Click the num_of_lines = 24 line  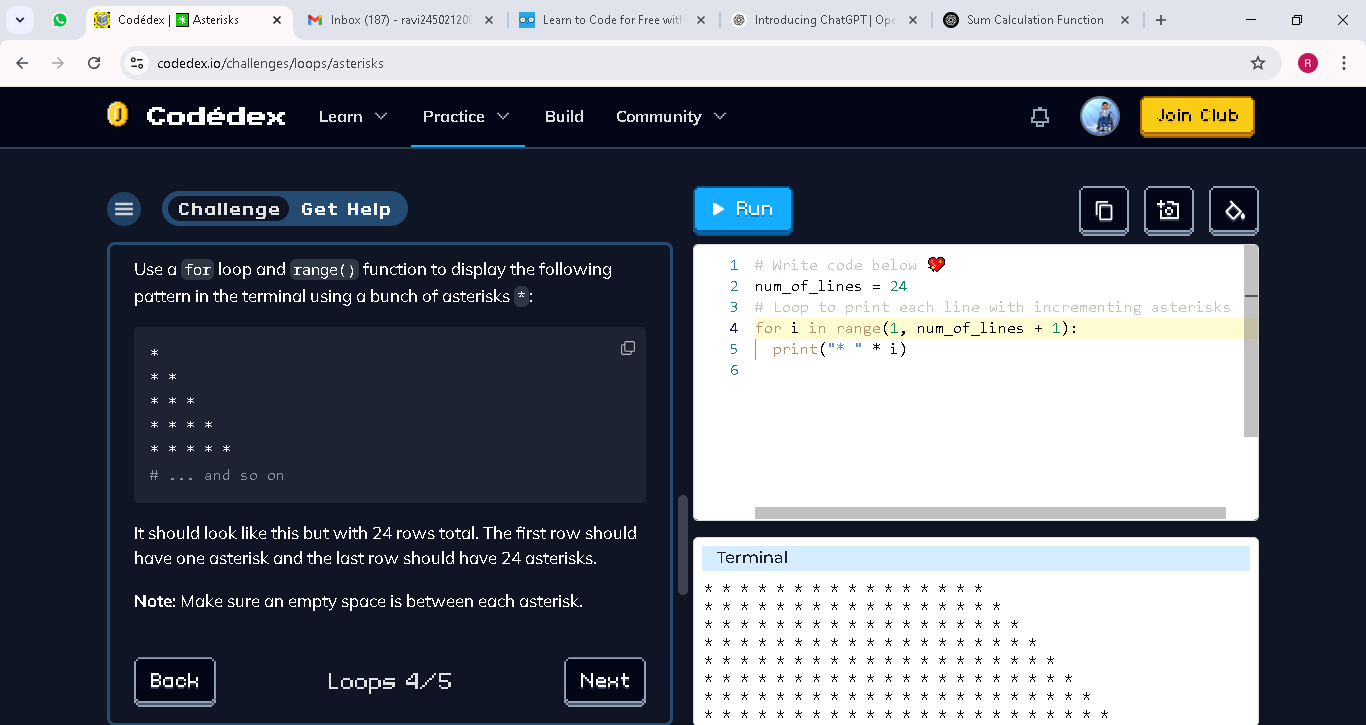pos(831,286)
